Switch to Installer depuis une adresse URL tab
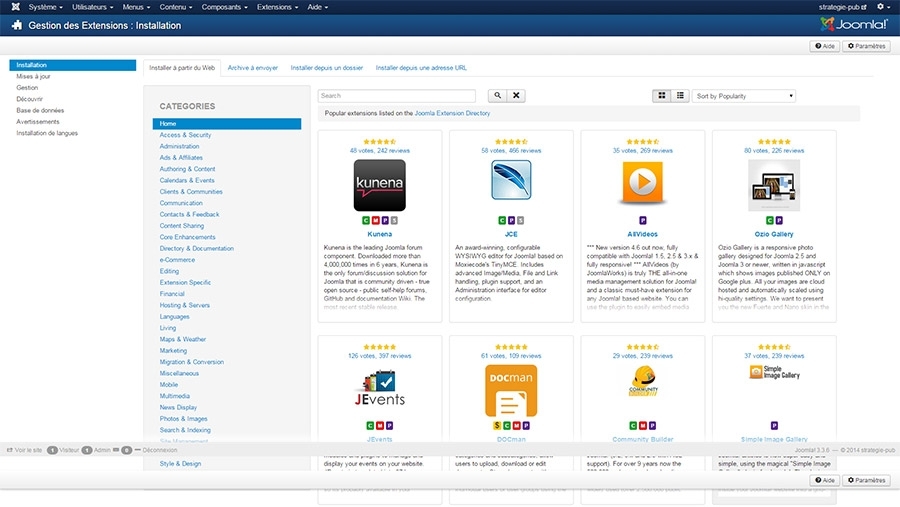The width and height of the screenshot is (900, 507). (x=421, y=68)
